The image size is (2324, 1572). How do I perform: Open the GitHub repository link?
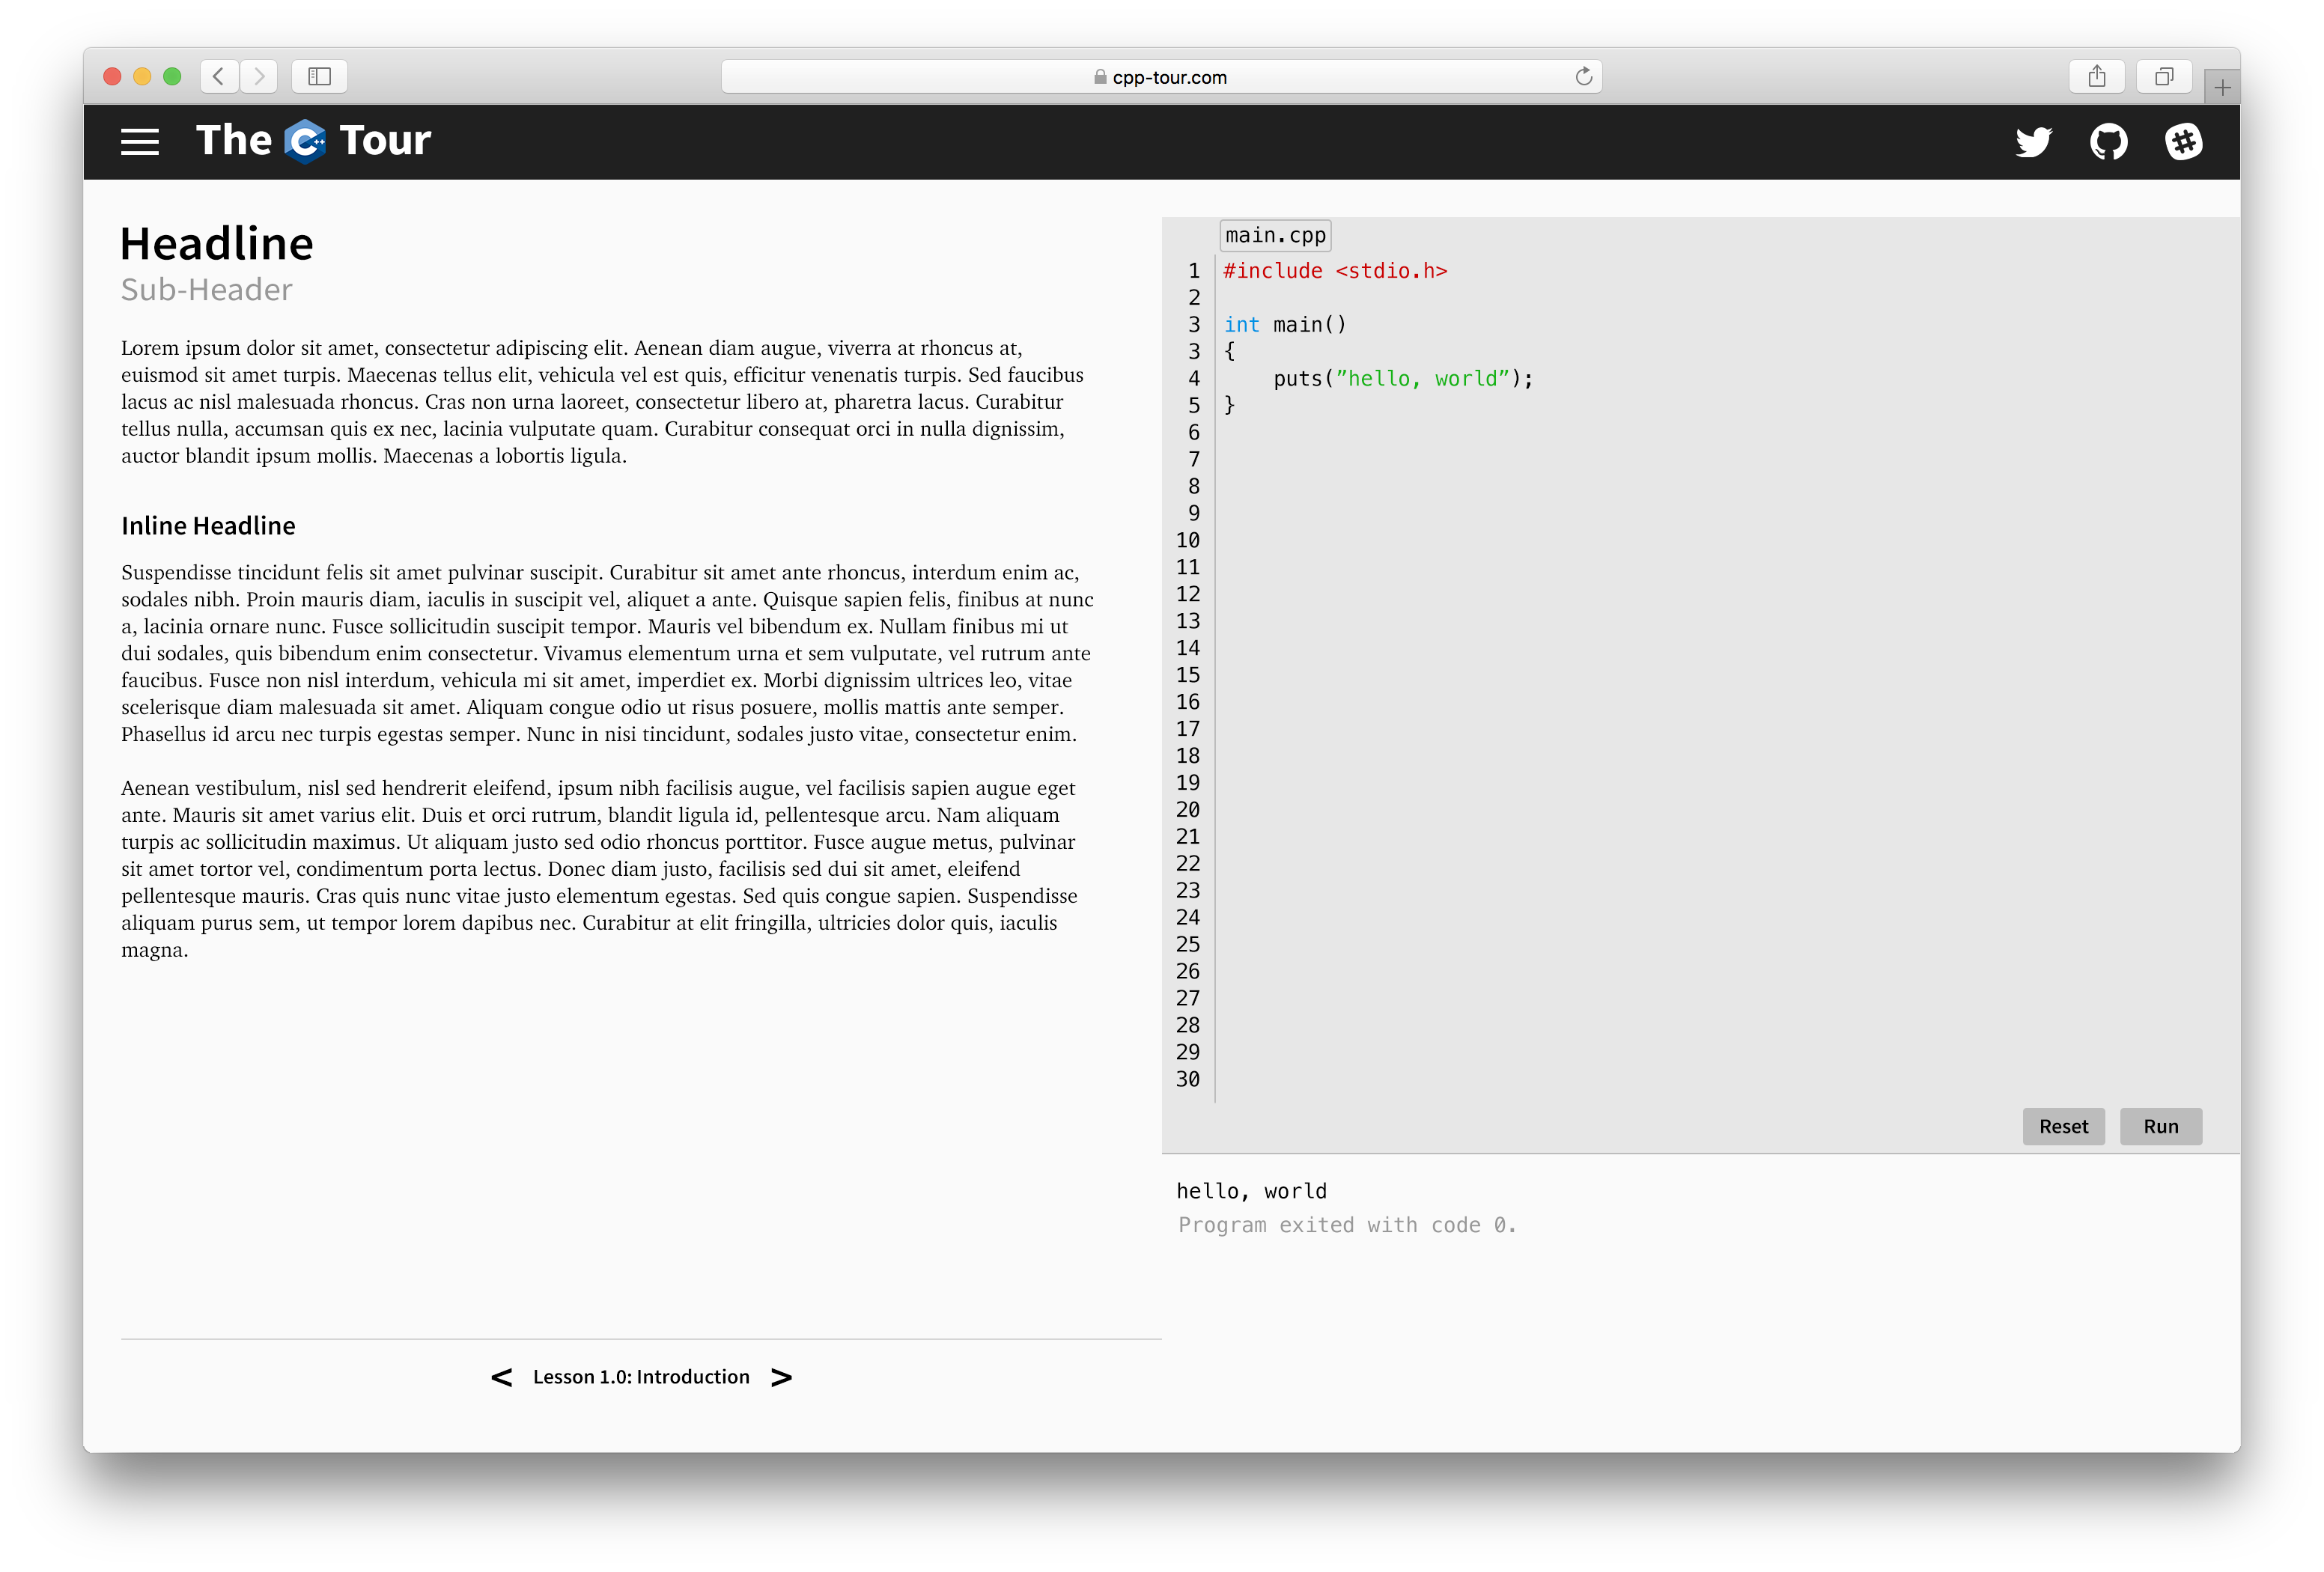[x=2110, y=142]
